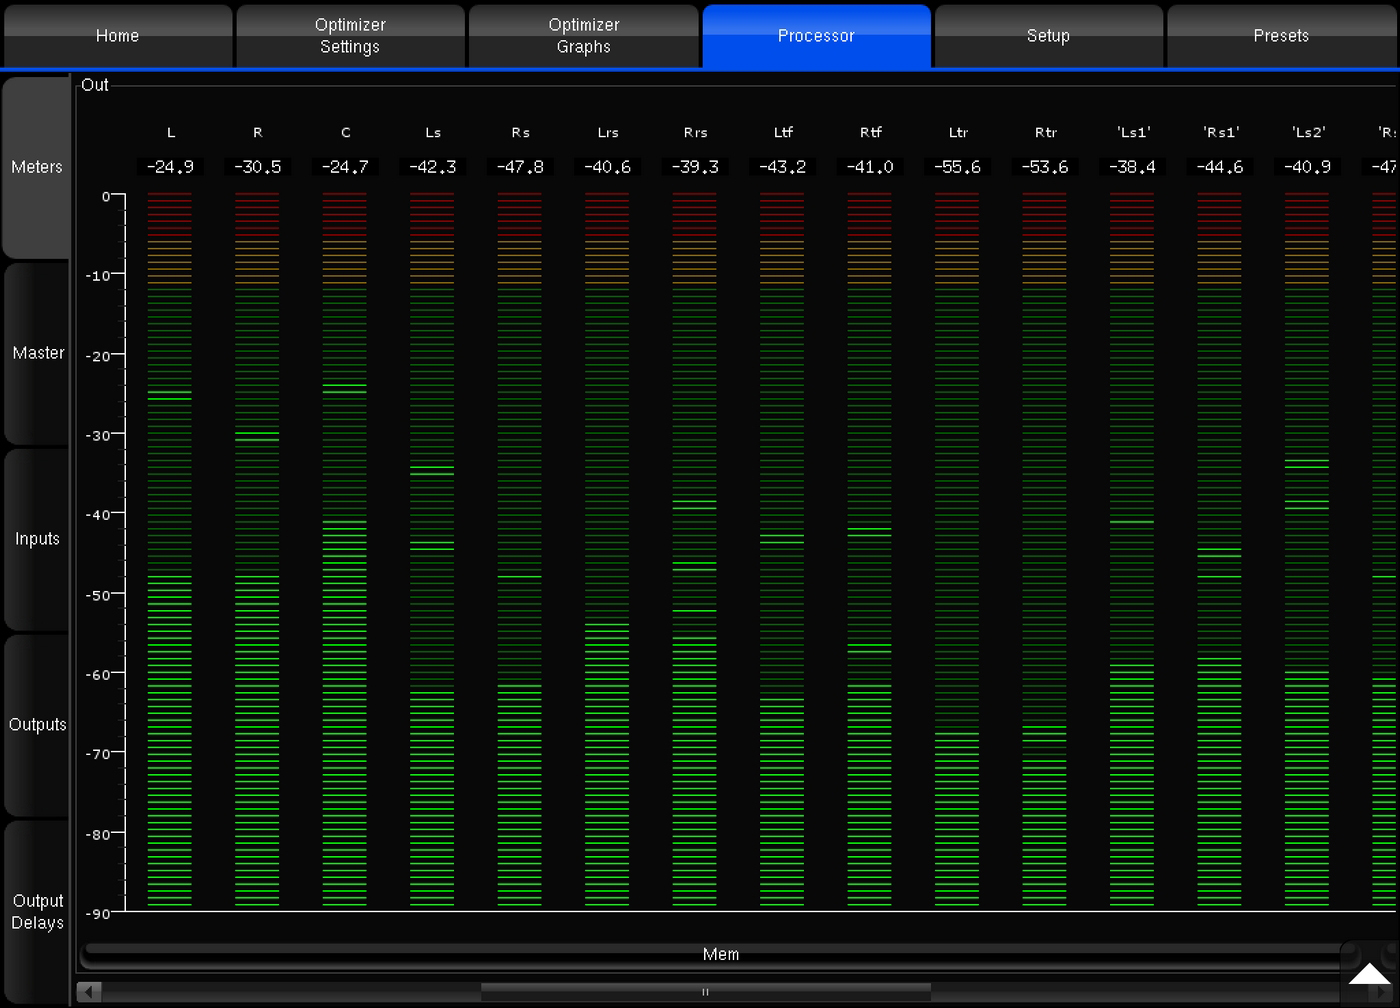This screenshot has height=1008, width=1400.
Task: Open the Presets tab
Action: point(1281,36)
